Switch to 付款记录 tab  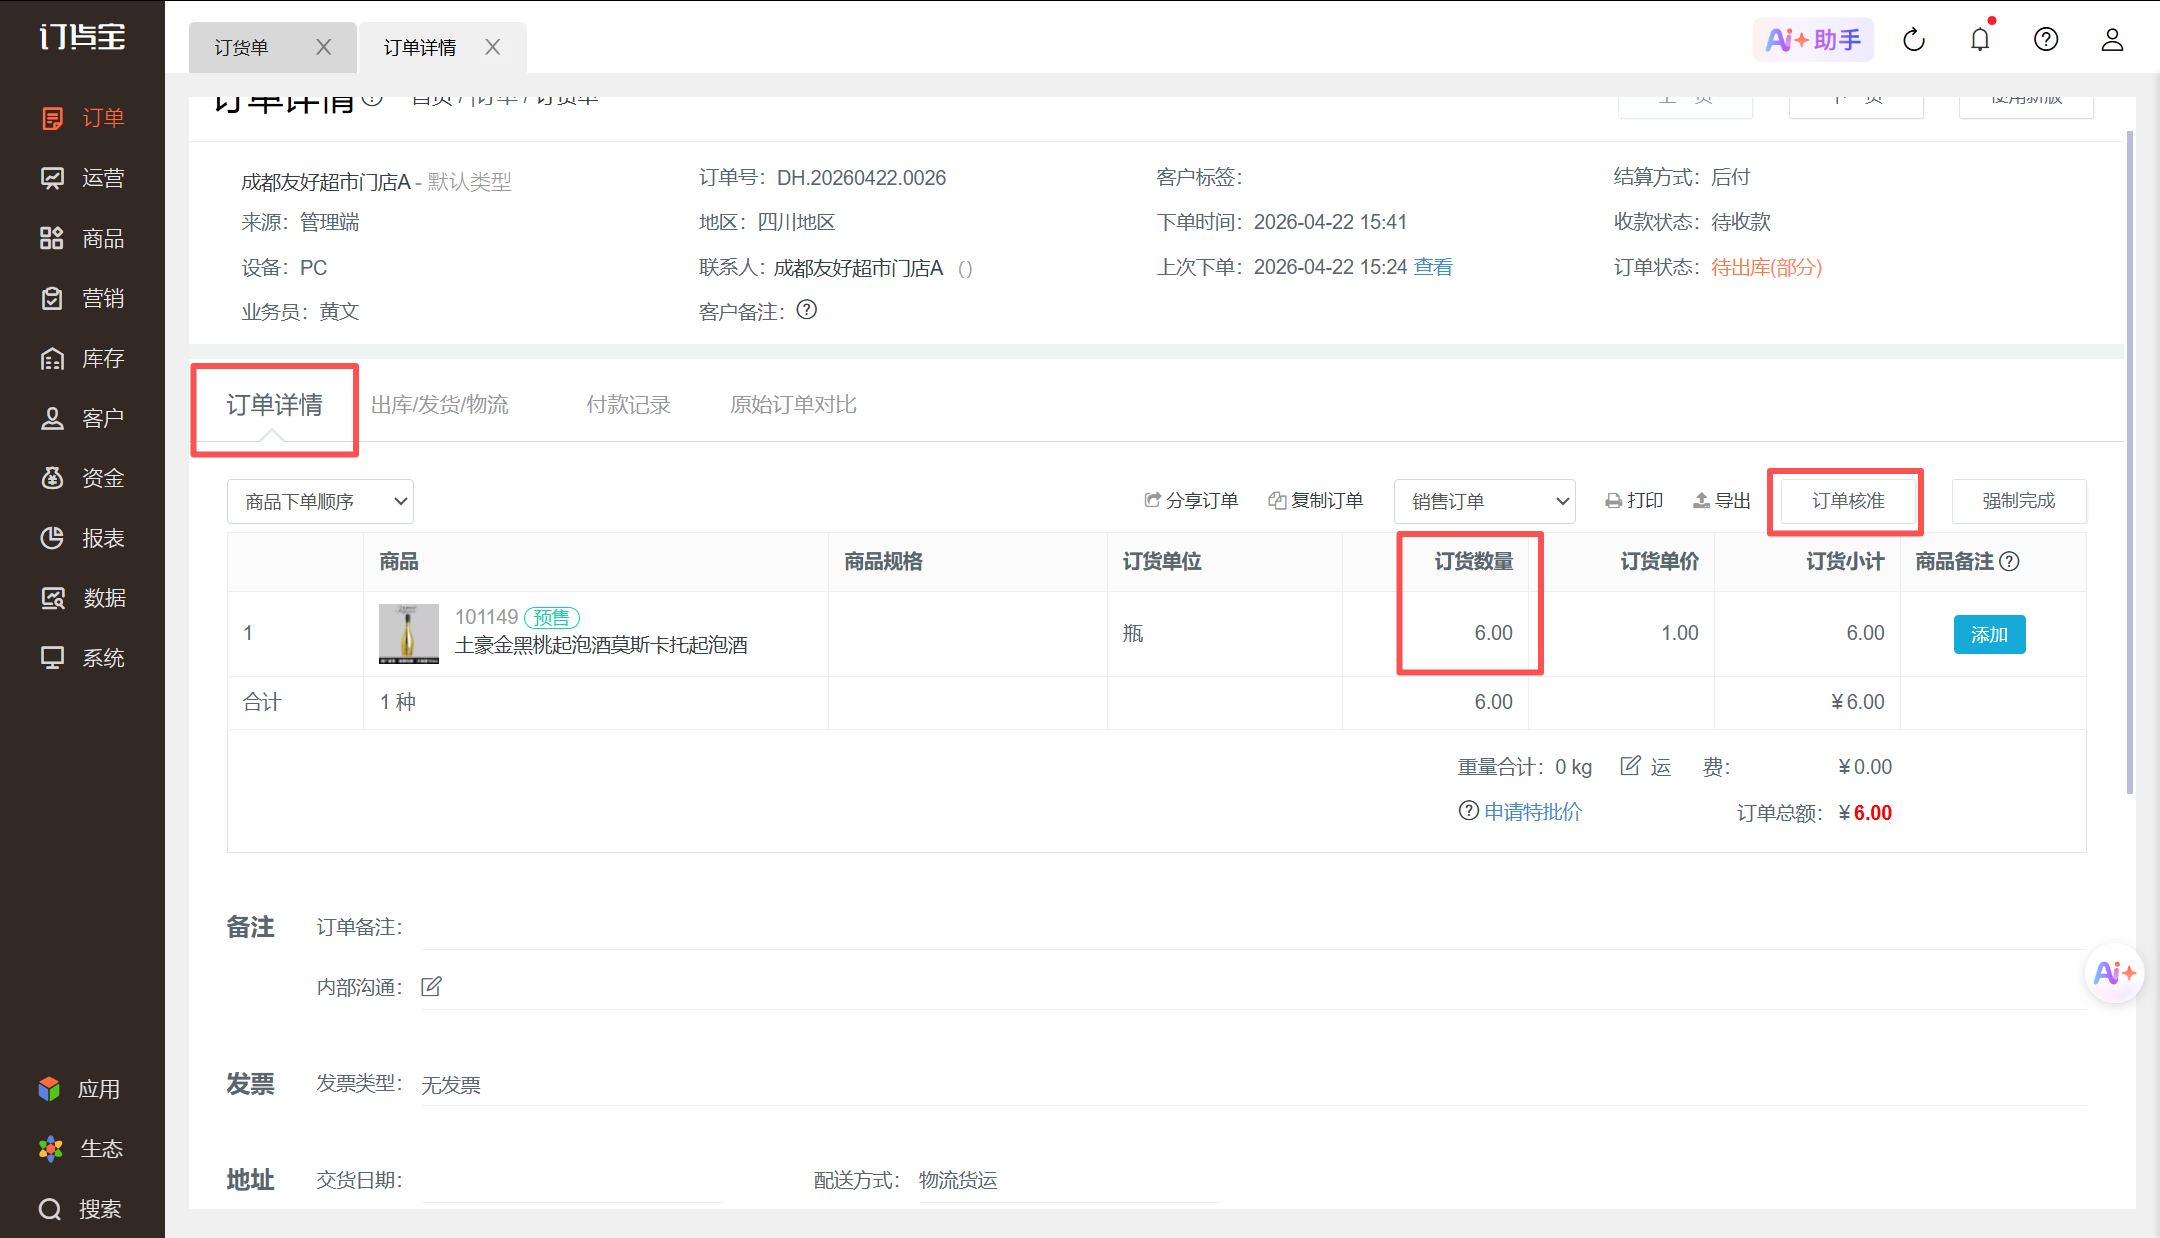628,405
